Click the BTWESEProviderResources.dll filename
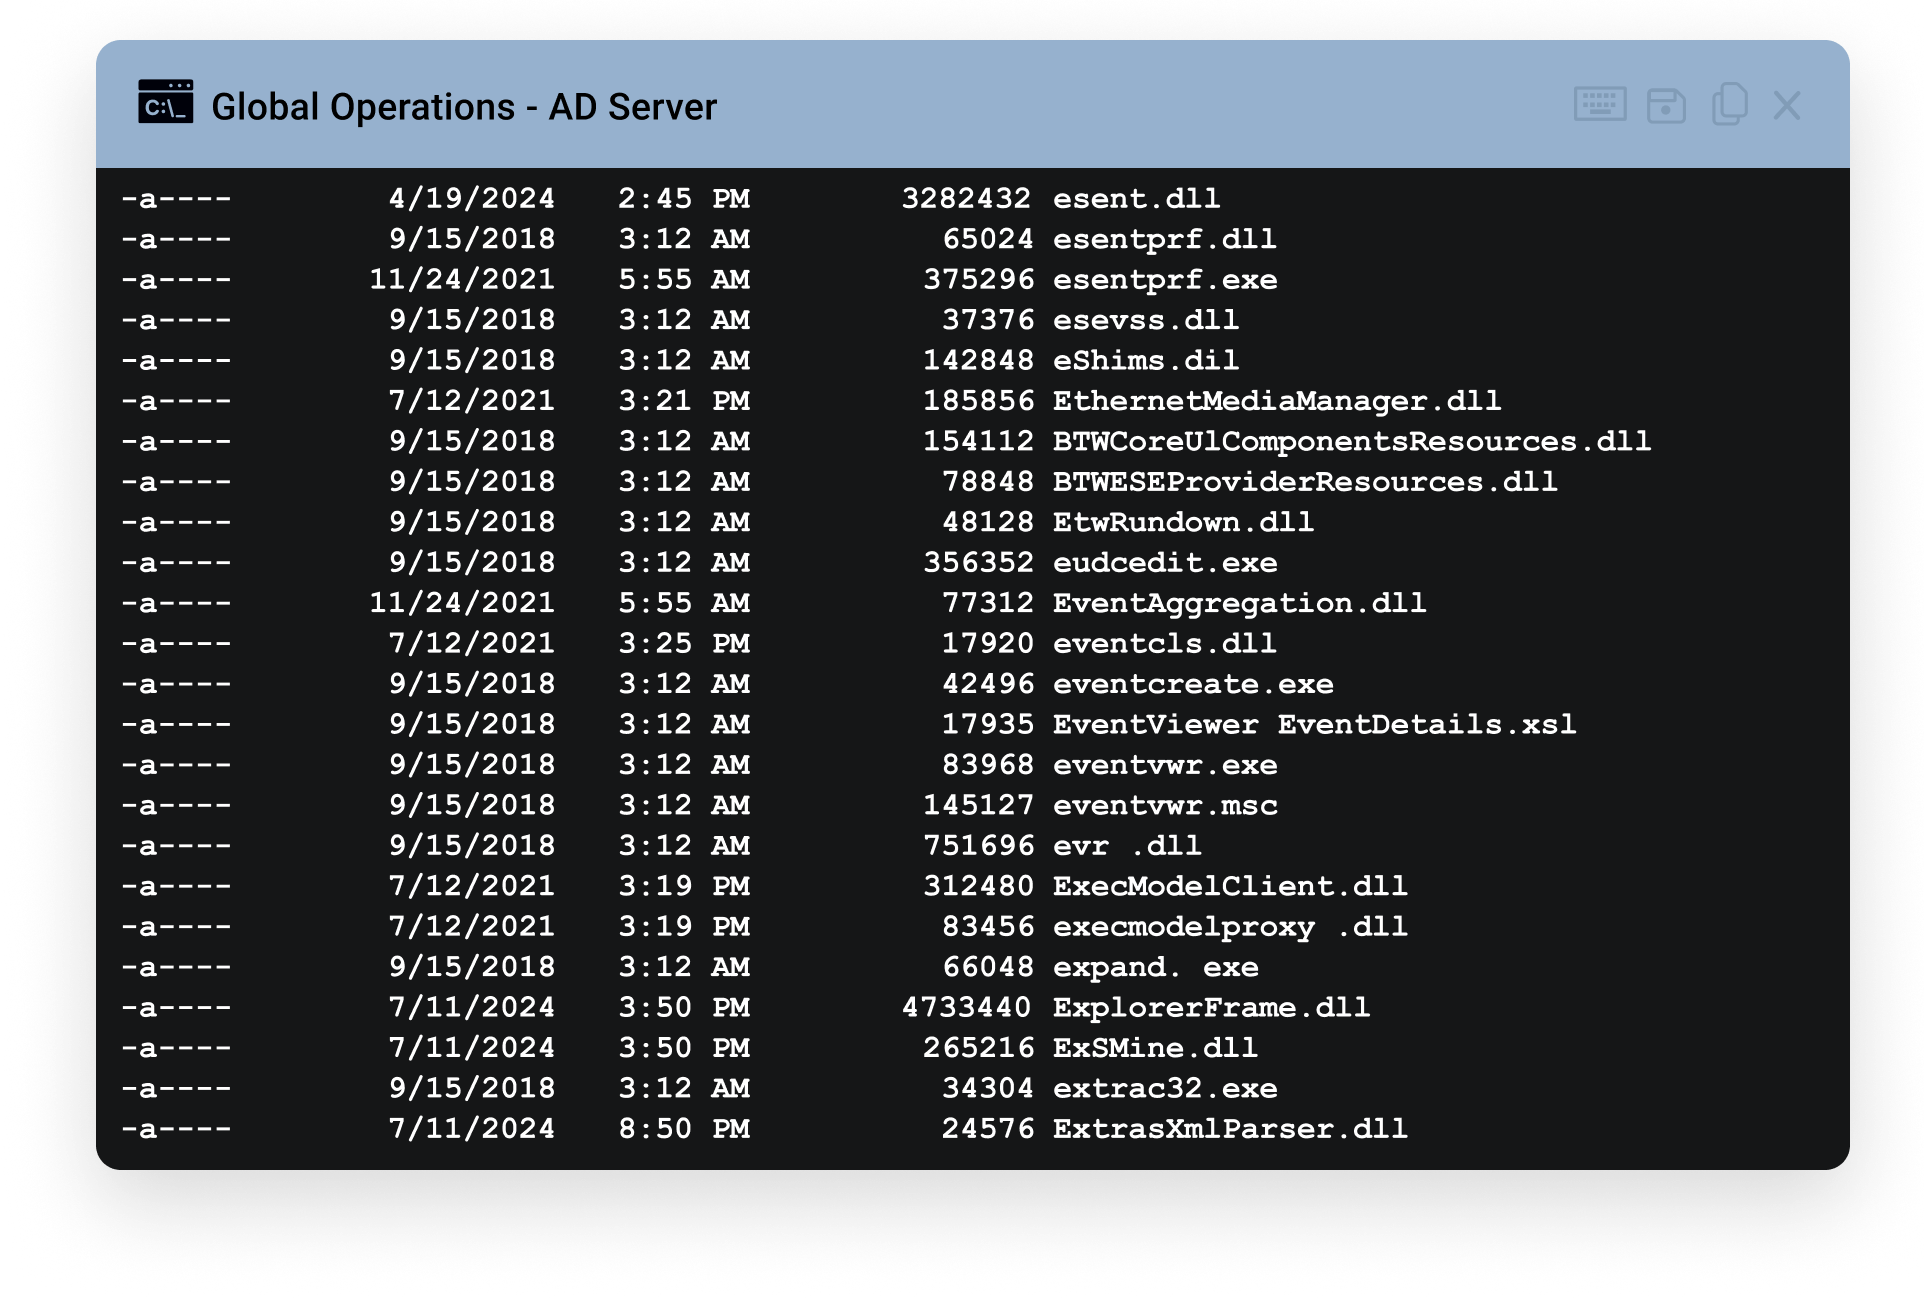 (1304, 482)
